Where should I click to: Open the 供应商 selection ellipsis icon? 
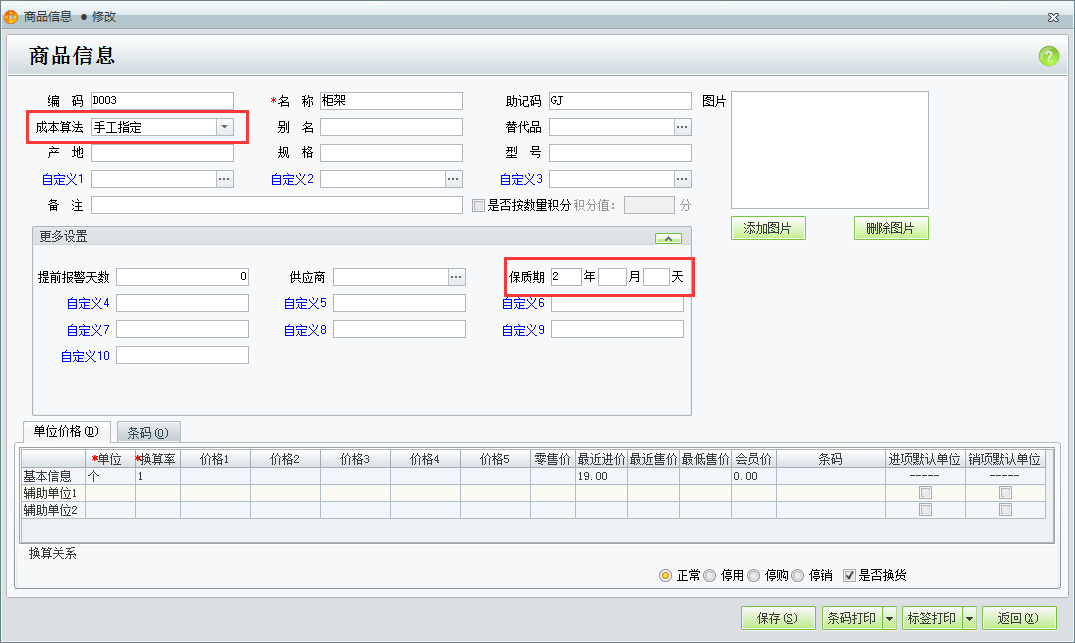[456, 276]
